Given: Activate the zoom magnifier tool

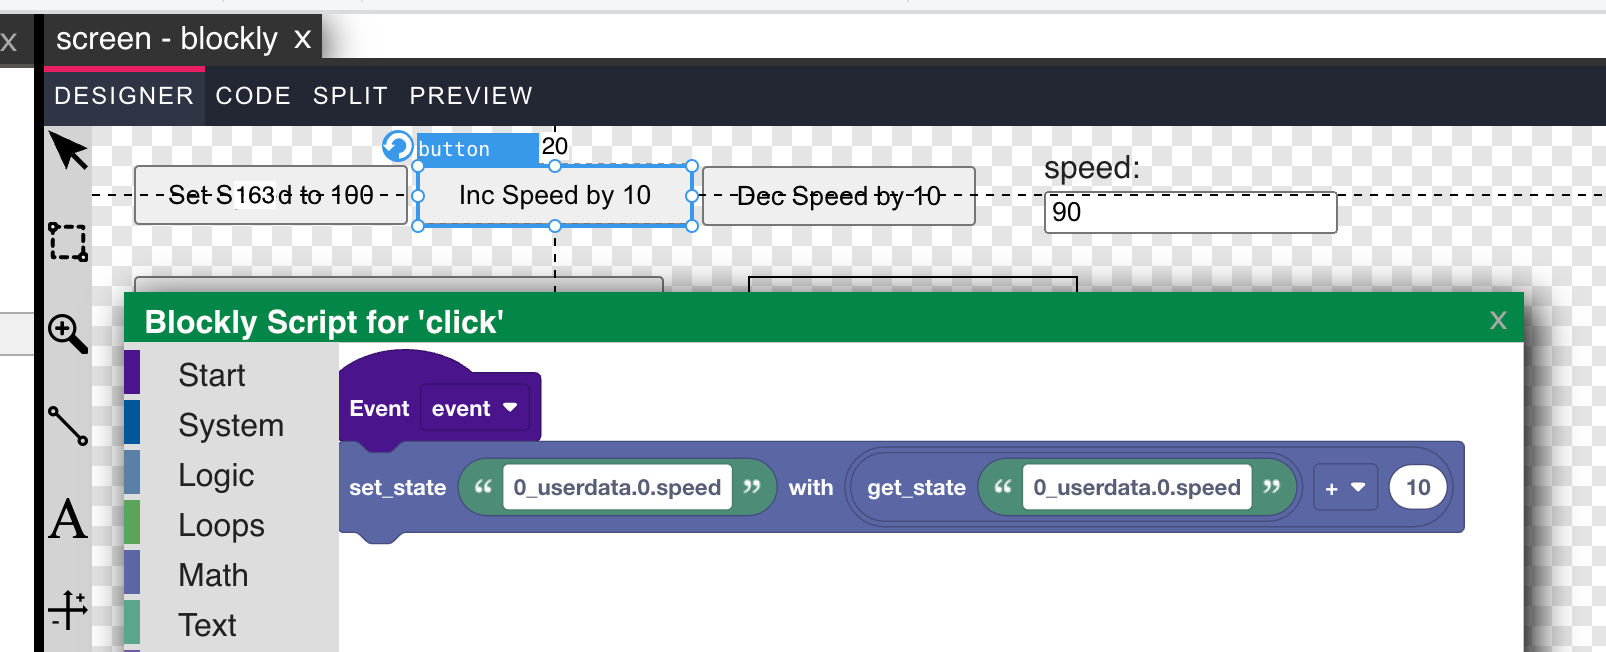Looking at the screenshot, I should [x=68, y=333].
